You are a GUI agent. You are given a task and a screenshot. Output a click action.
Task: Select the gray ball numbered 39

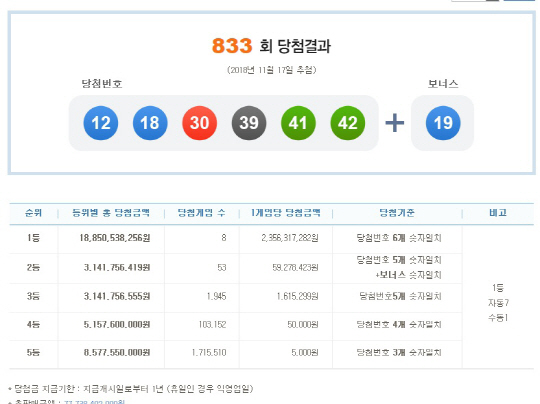pos(249,123)
